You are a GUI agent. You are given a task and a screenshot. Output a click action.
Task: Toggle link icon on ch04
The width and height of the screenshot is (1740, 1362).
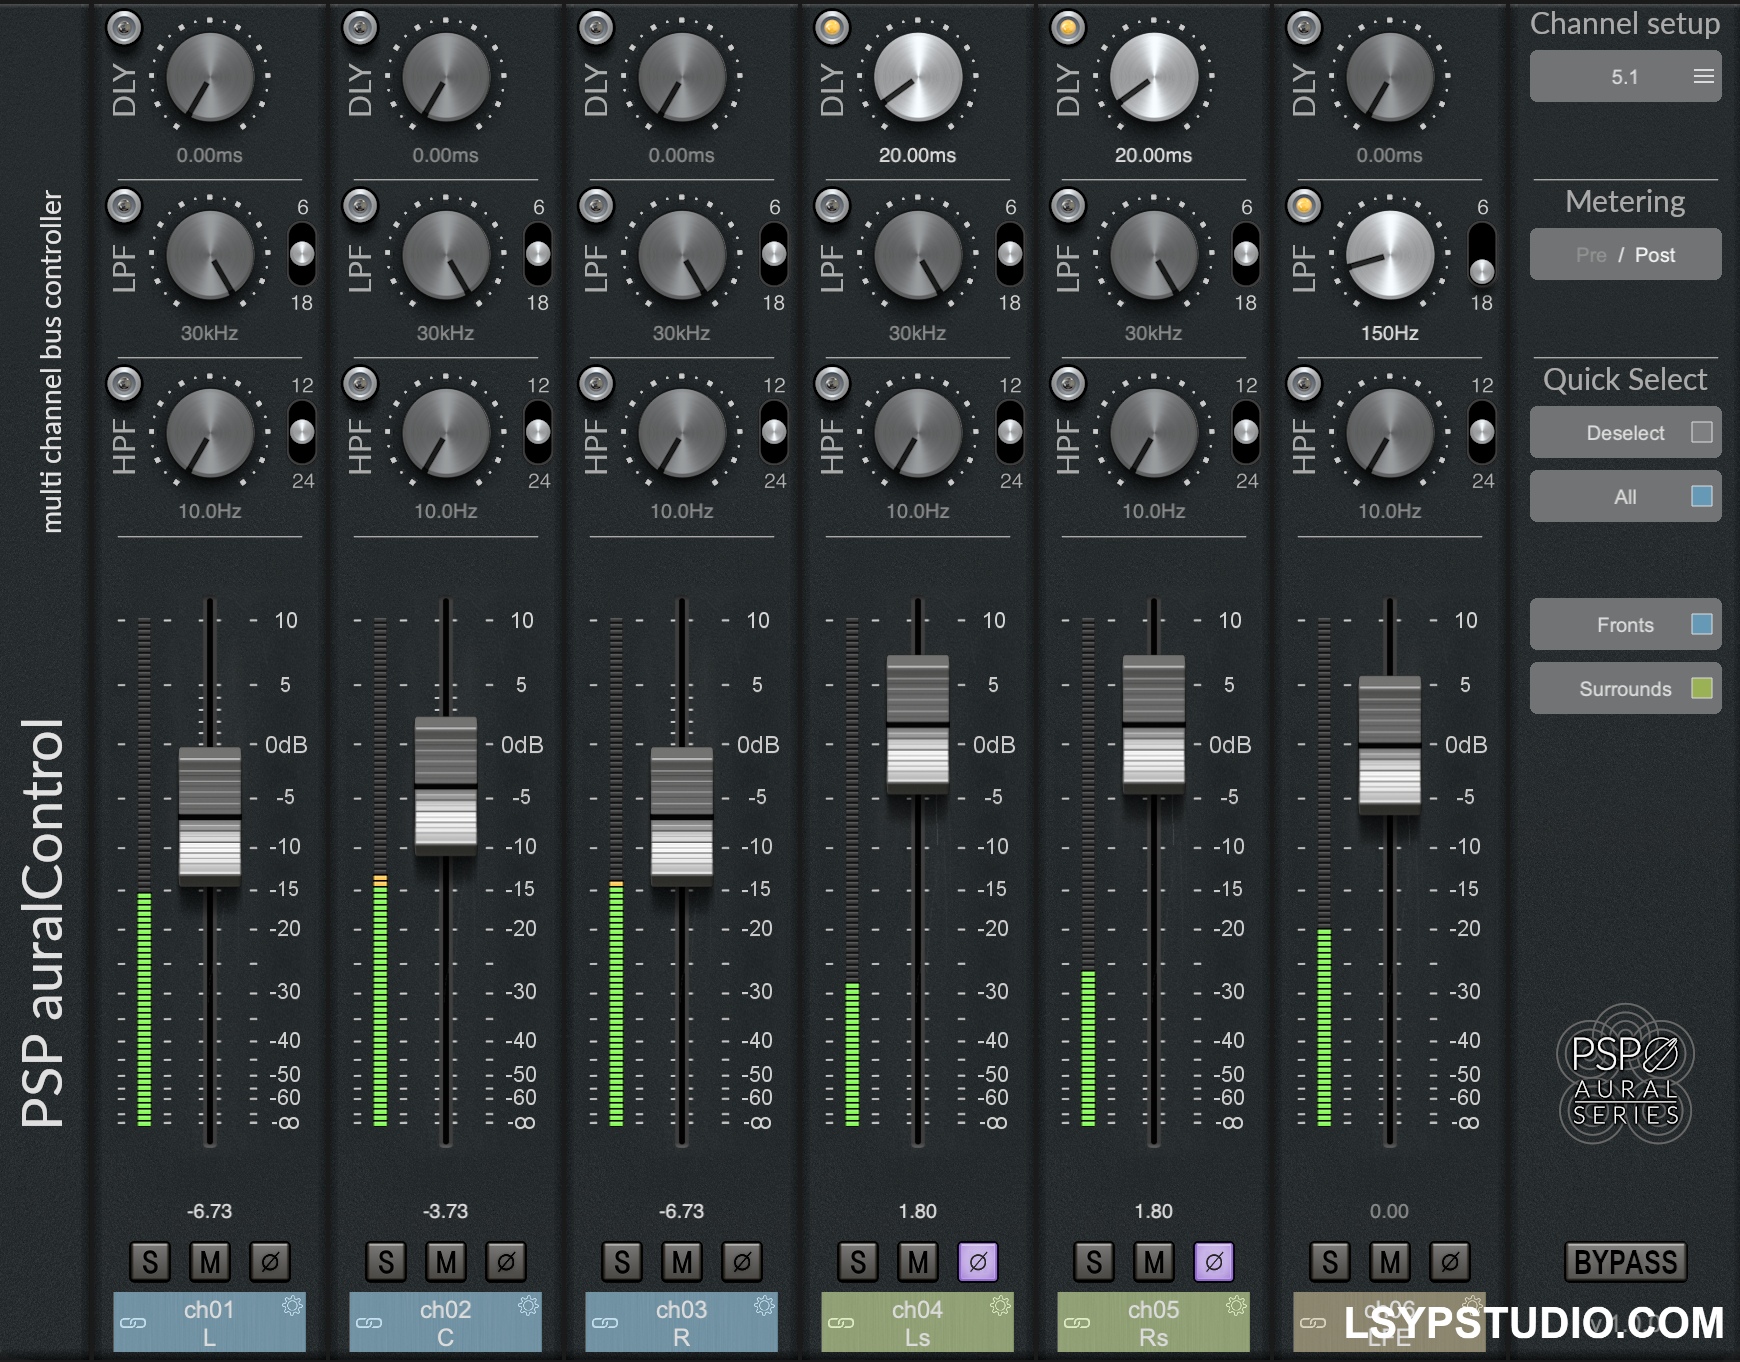coord(841,1323)
